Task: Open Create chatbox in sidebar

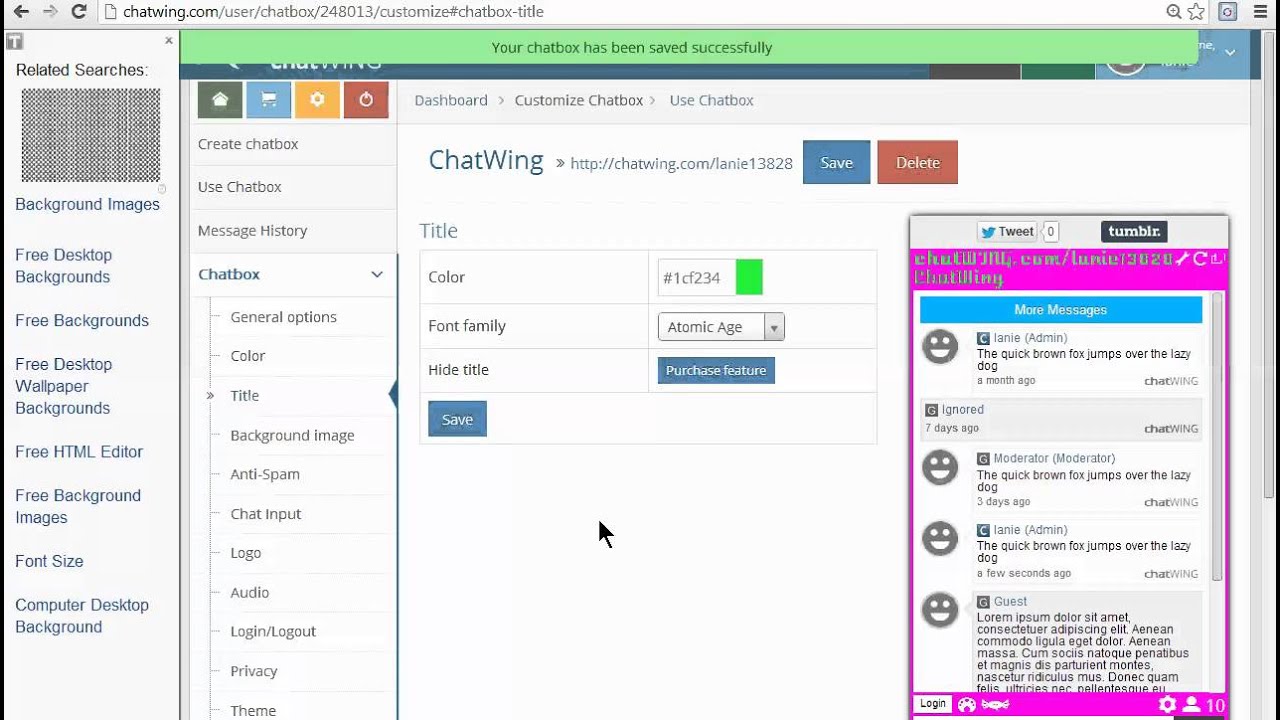Action: pos(248,144)
